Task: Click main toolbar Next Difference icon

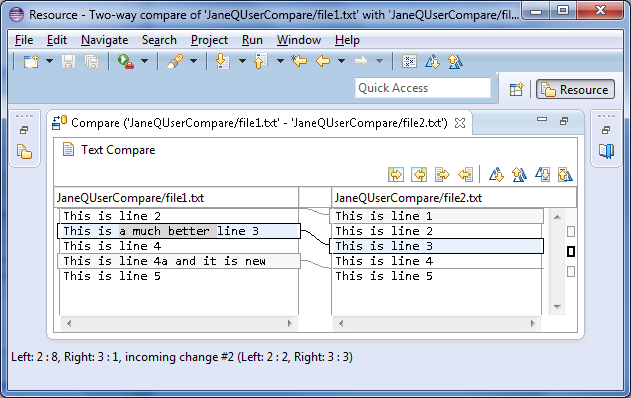Action: point(433,62)
